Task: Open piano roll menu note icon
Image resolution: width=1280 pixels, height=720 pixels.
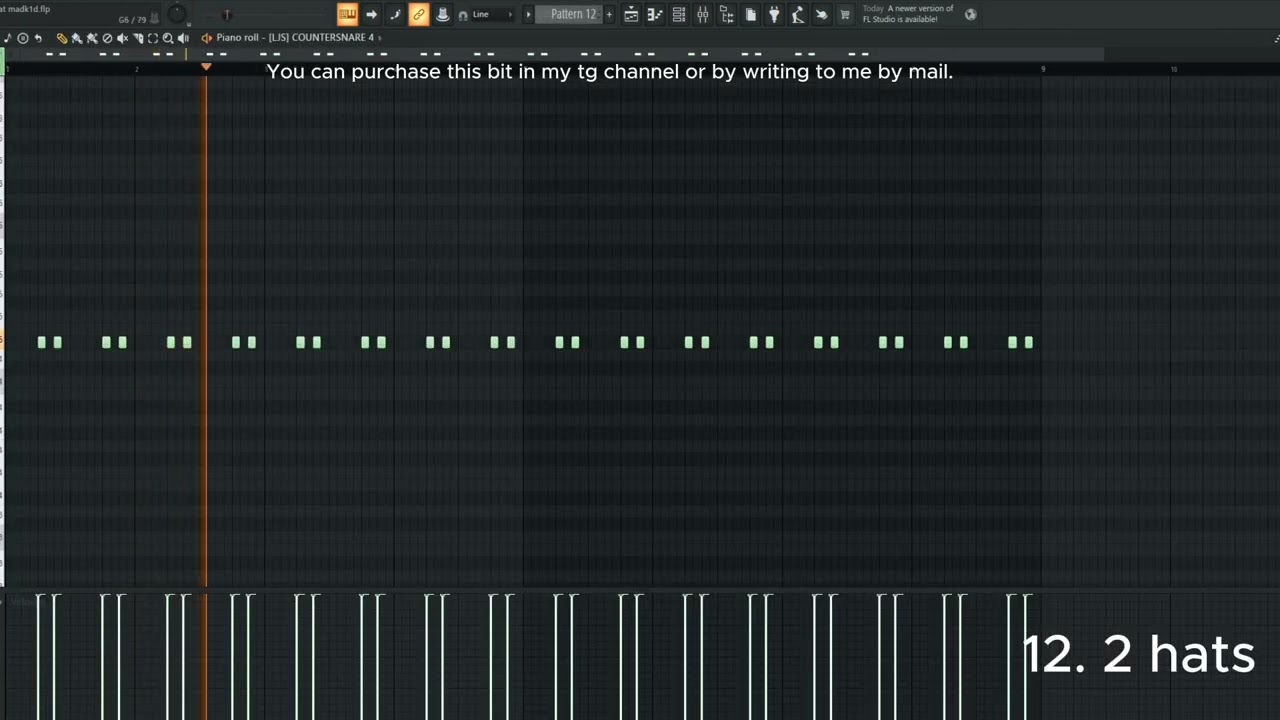Action: [x=8, y=38]
